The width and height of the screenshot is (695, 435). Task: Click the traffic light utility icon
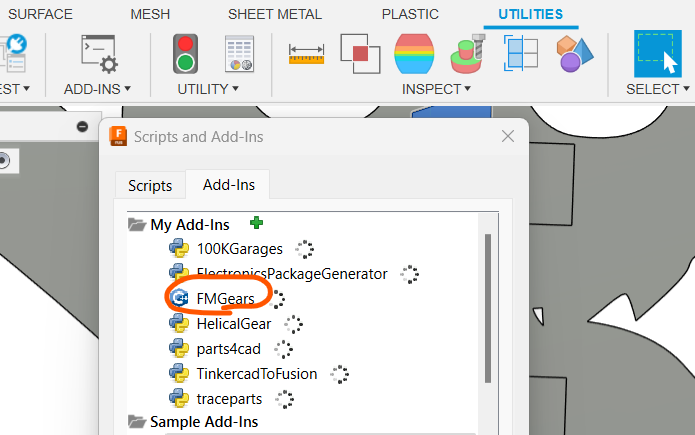point(185,54)
